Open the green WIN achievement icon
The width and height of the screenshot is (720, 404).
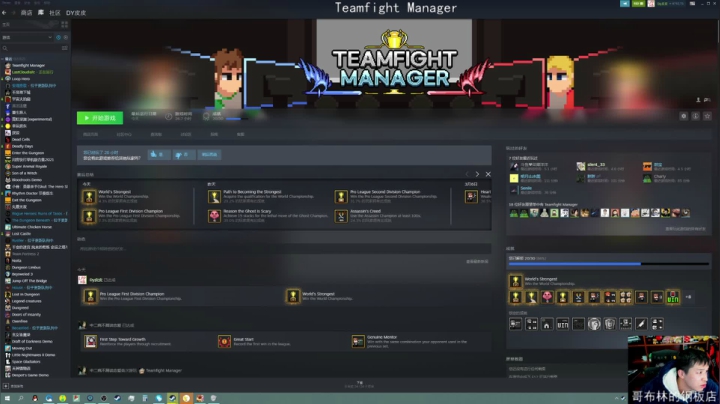click(673, 297)
